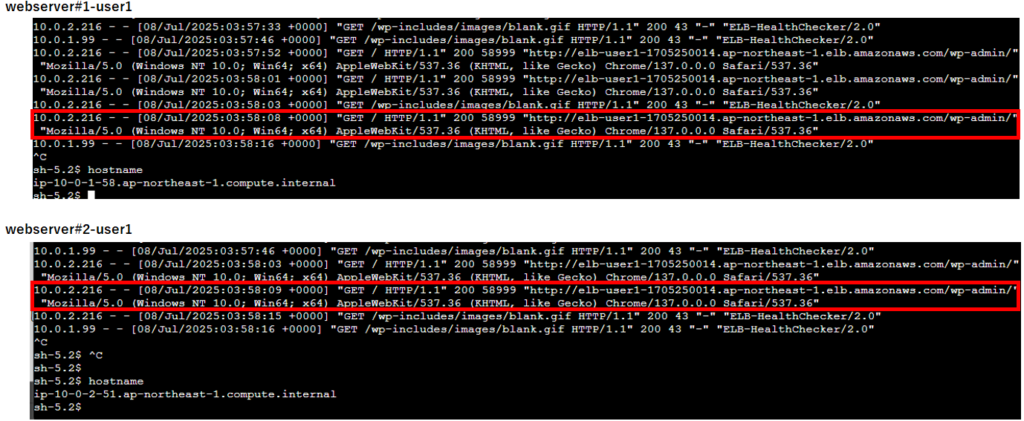
Task: Click the hostname command in second terminal
Action: 116,381
